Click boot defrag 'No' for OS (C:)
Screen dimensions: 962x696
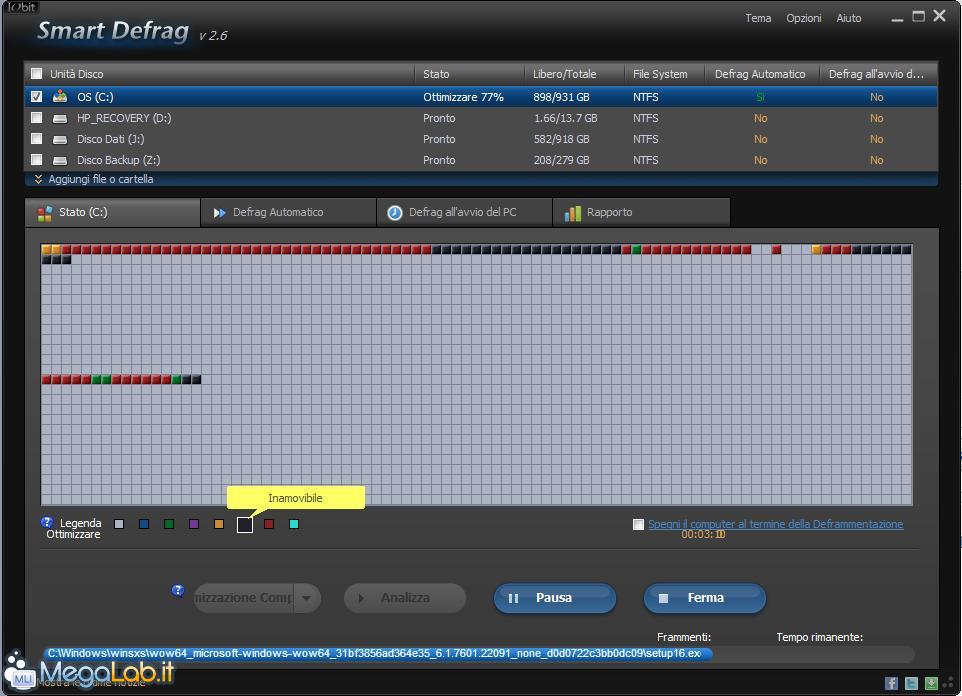point(877,97)
